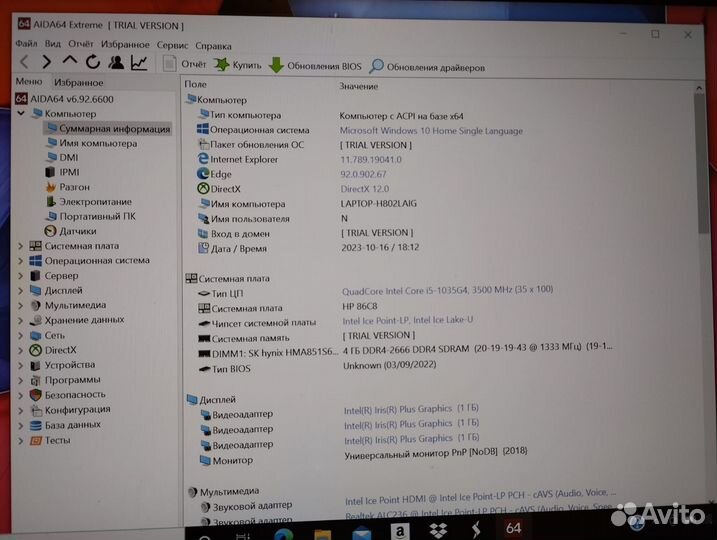Open the Избранное menu in the menu bar
Image resolution: width=717 pixels, height=540 pixels.
(x=125, y=44)
